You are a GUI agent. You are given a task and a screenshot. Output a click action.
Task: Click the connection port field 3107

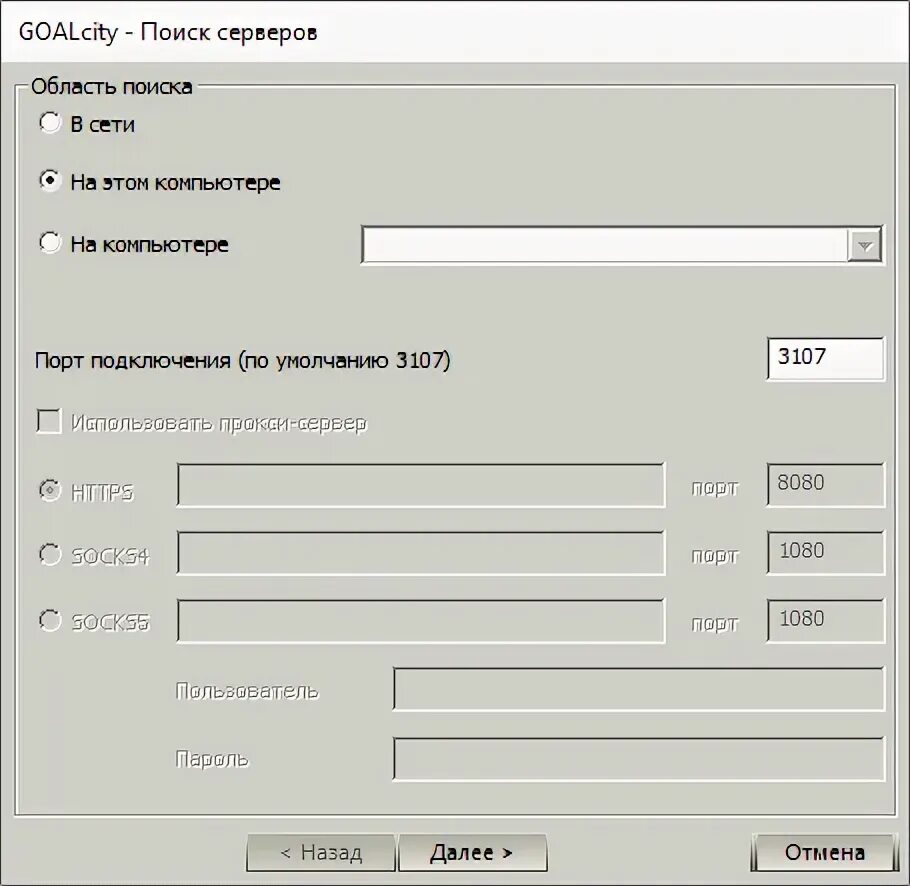pos(825,358)
